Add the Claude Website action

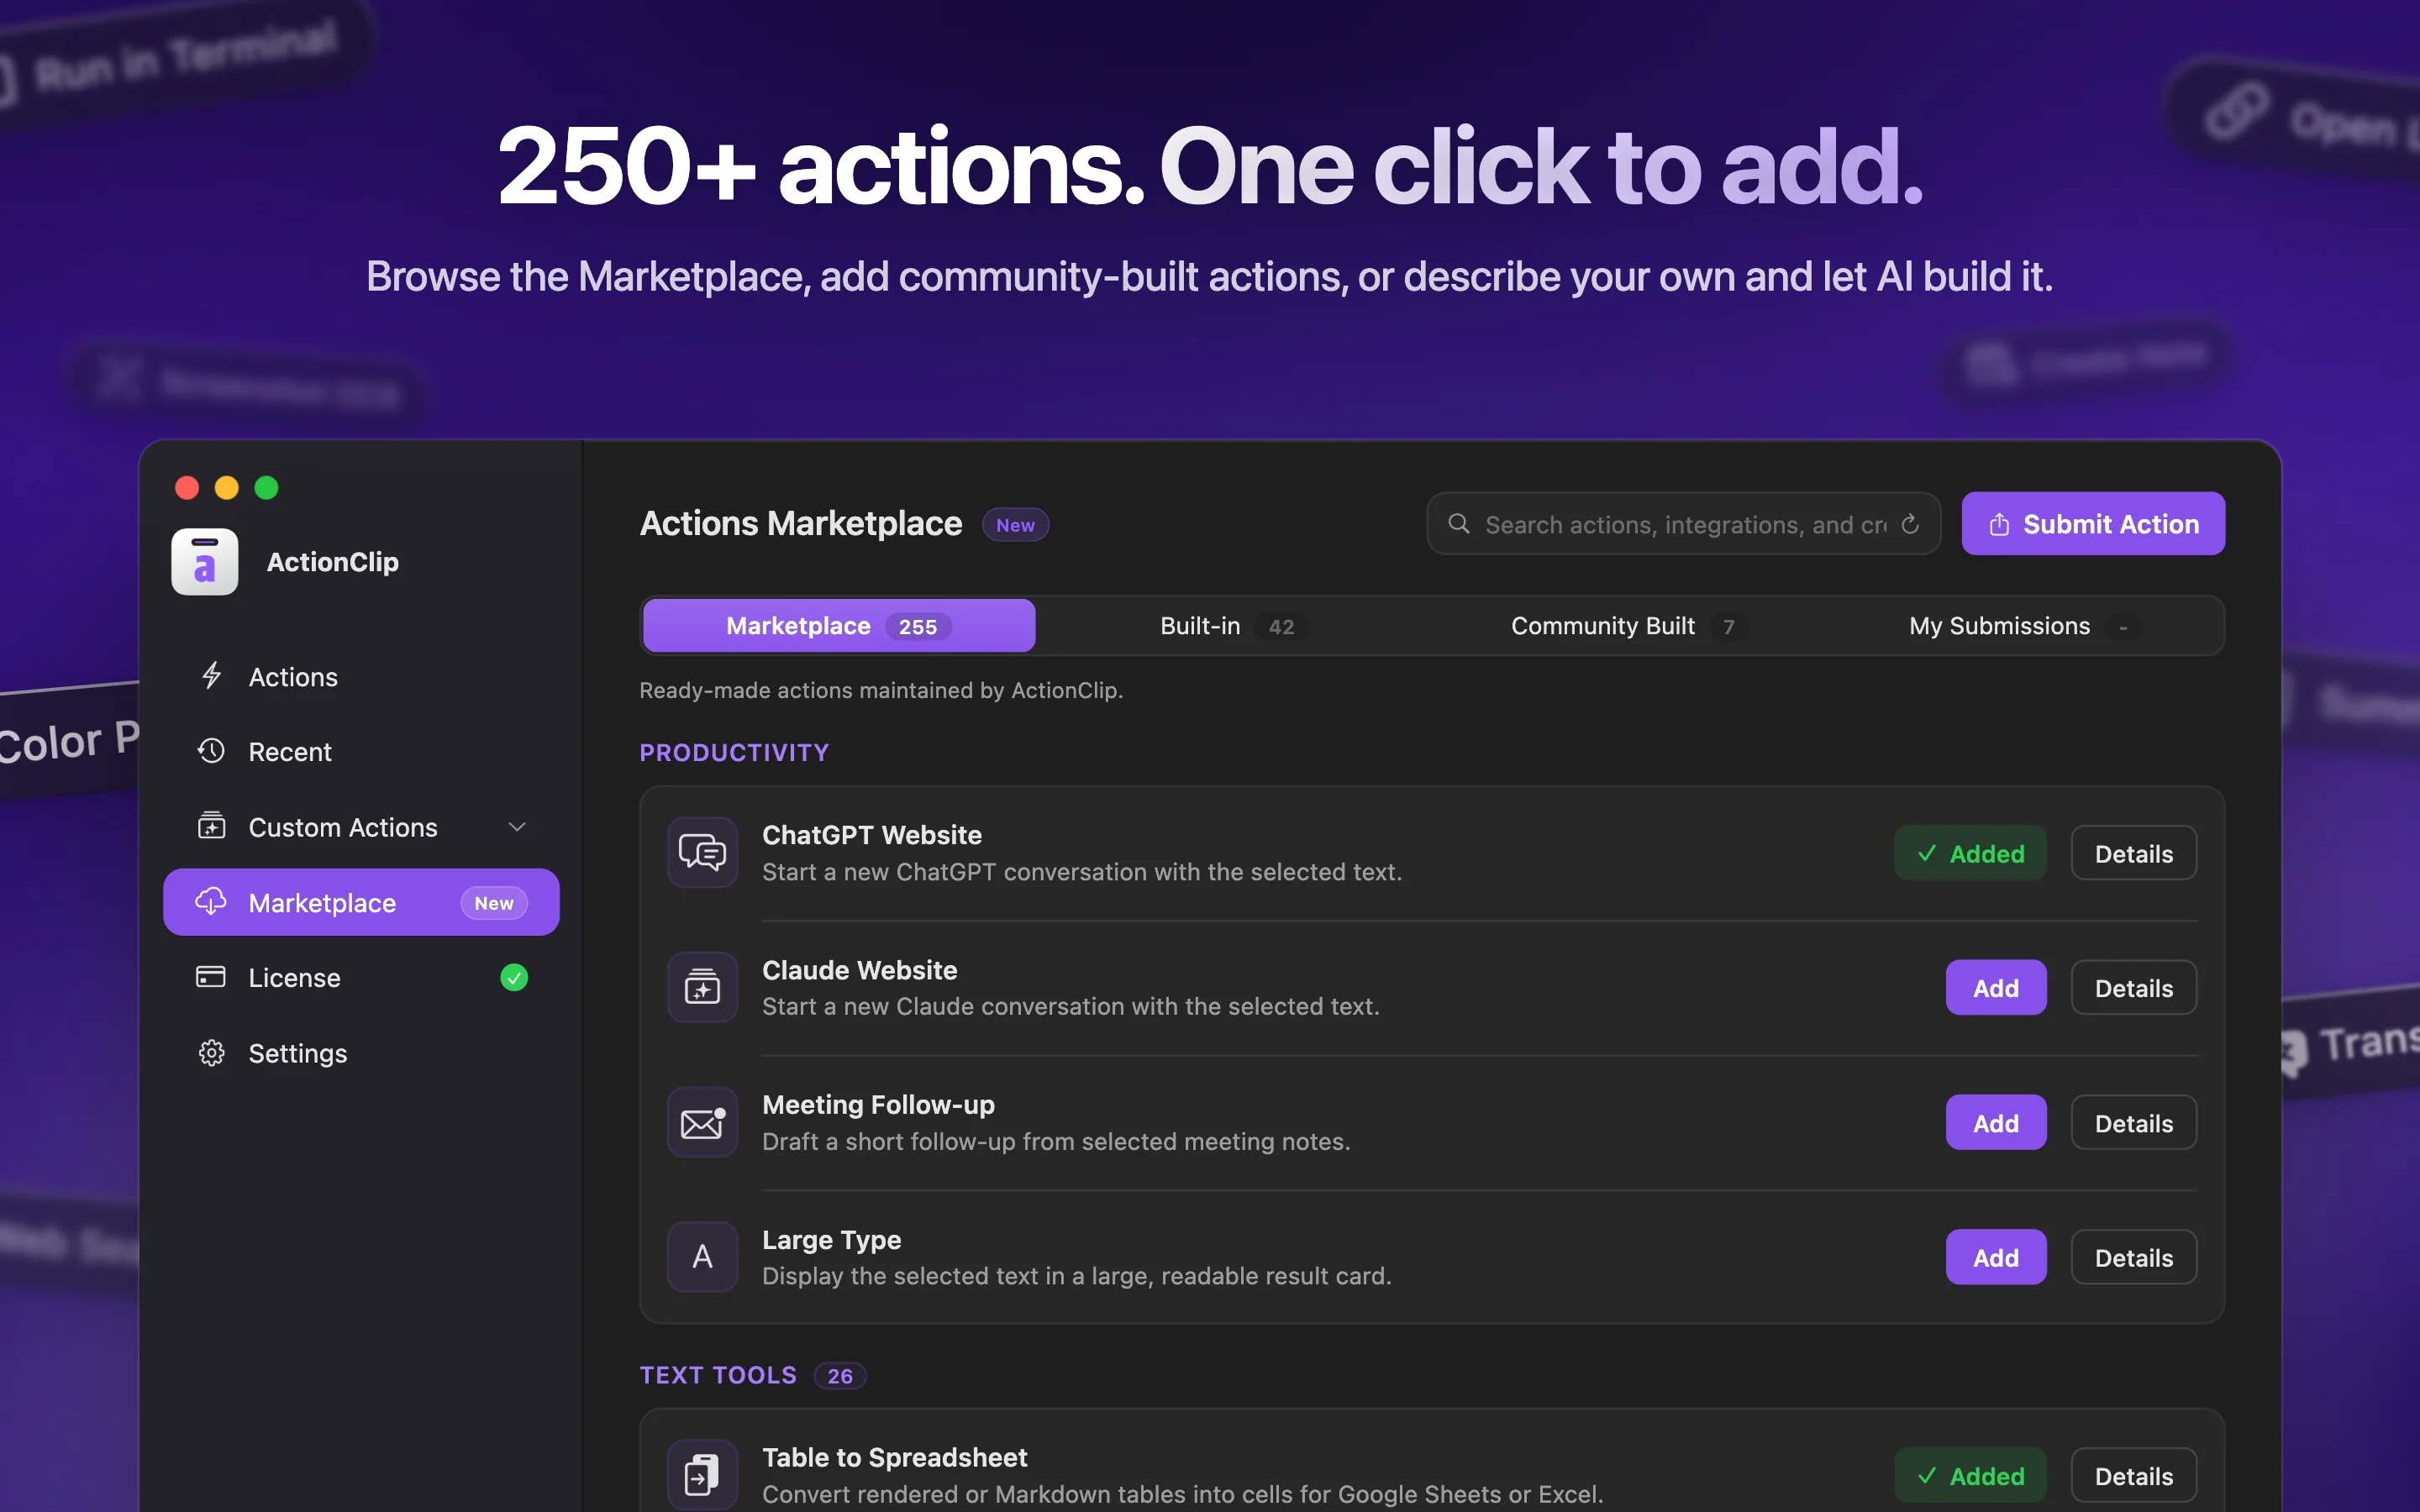coord(1996,988)
